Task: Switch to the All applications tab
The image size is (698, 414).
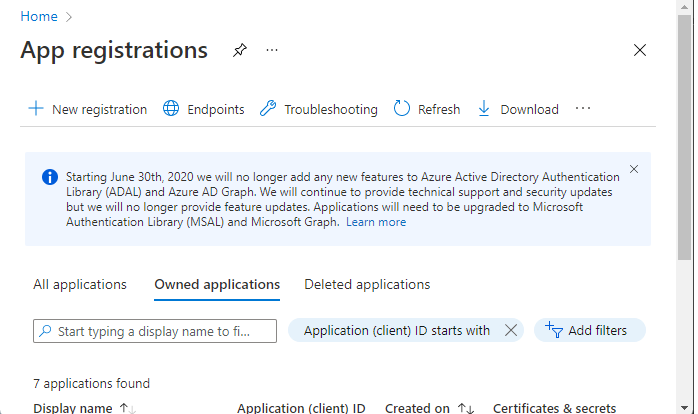Action: coord(80,284)
